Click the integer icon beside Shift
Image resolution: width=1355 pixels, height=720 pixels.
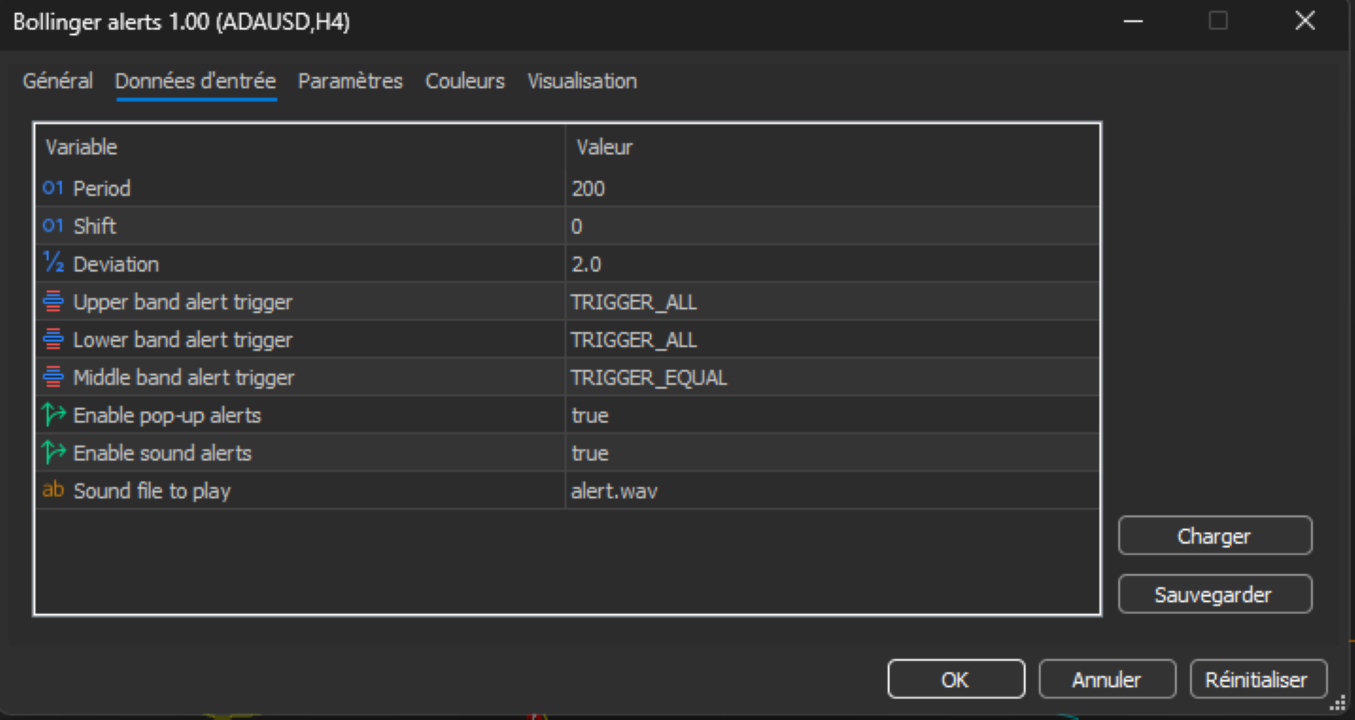pos(53,226)
